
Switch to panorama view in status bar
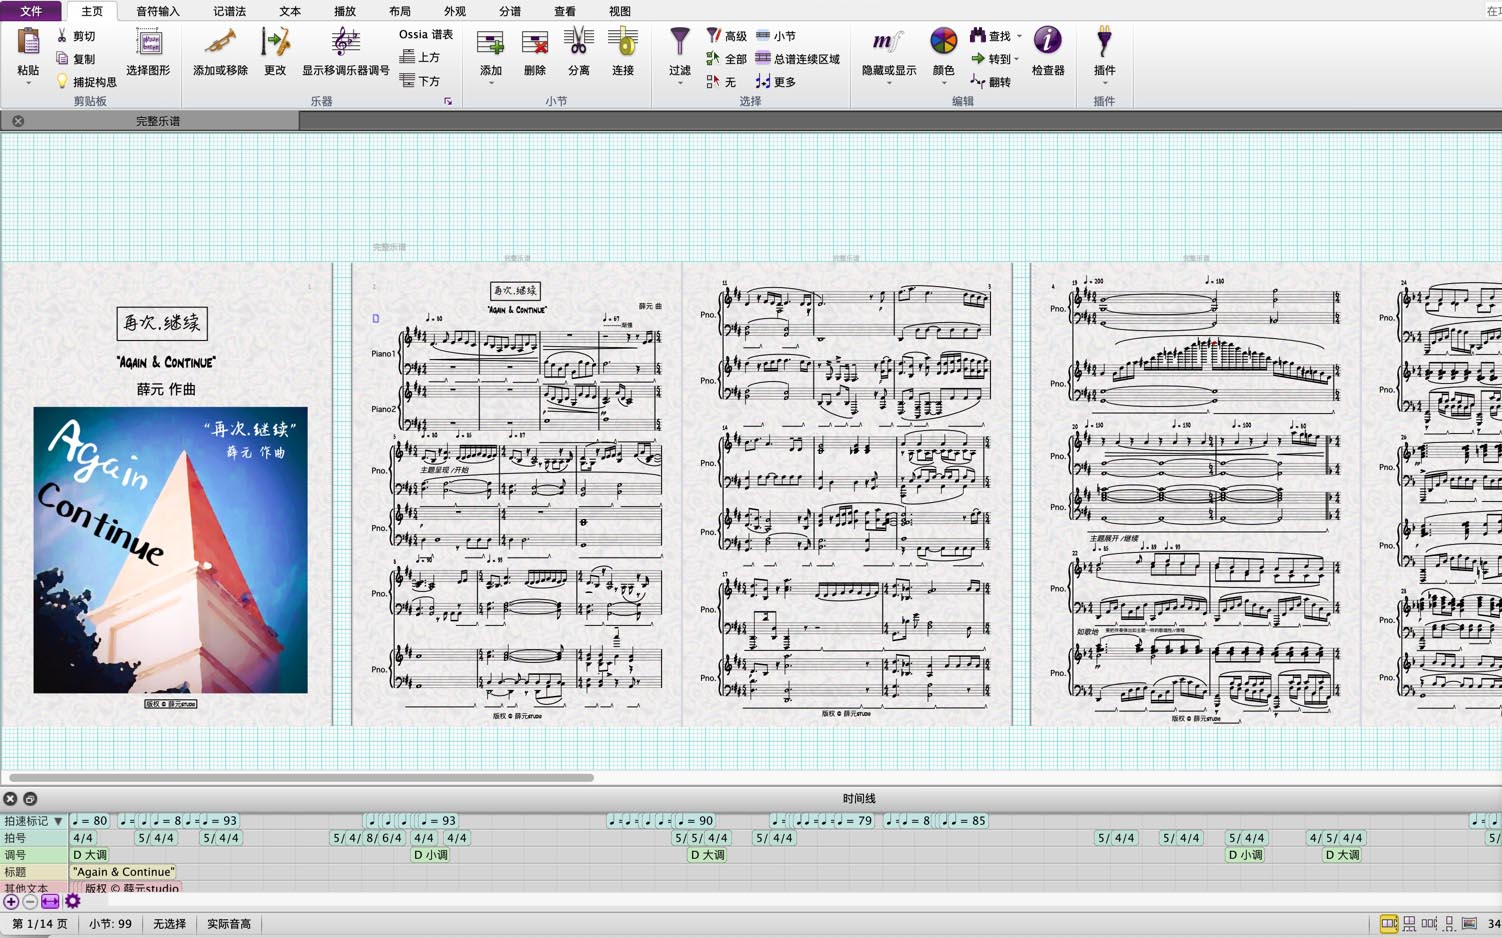tap(1469, 924)
